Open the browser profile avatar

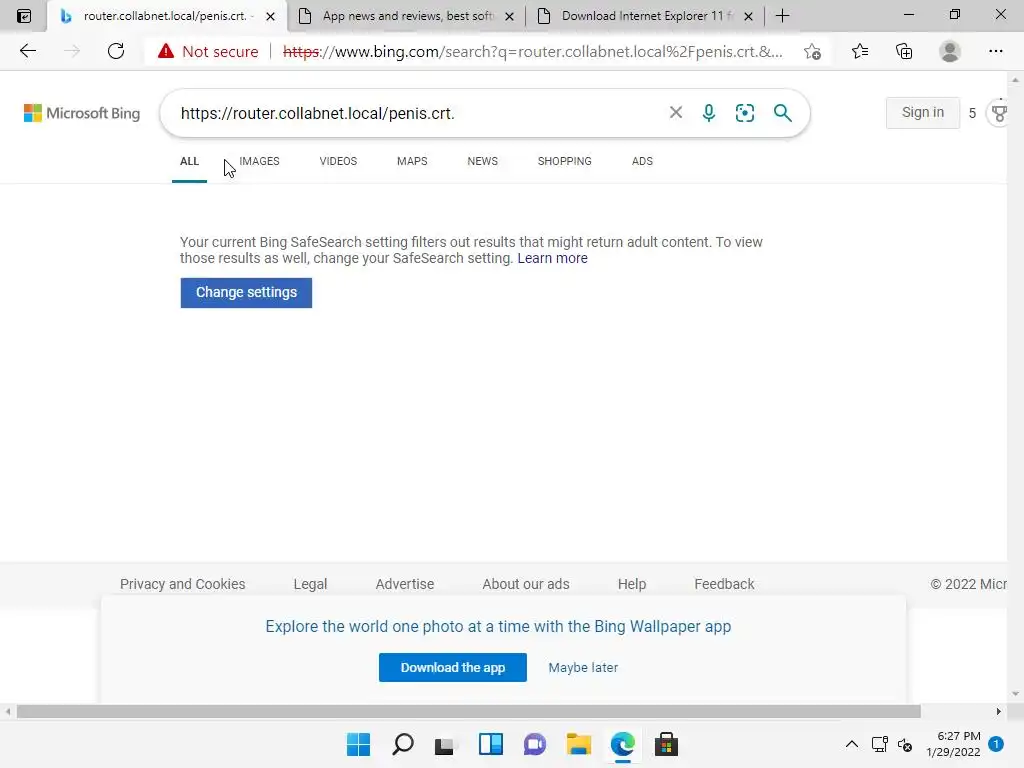pos(950,51)
